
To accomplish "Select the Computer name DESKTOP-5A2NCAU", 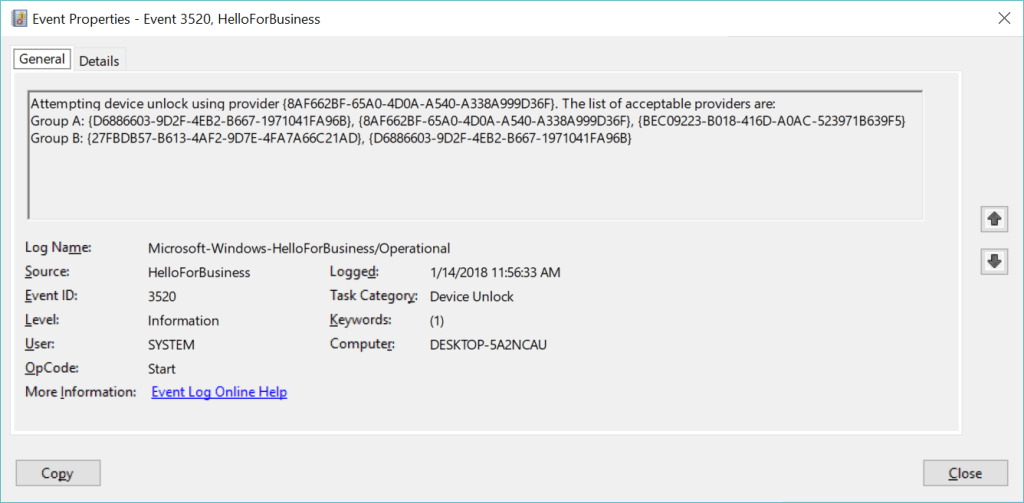I will pyautogui.click(x=488, y=345).
